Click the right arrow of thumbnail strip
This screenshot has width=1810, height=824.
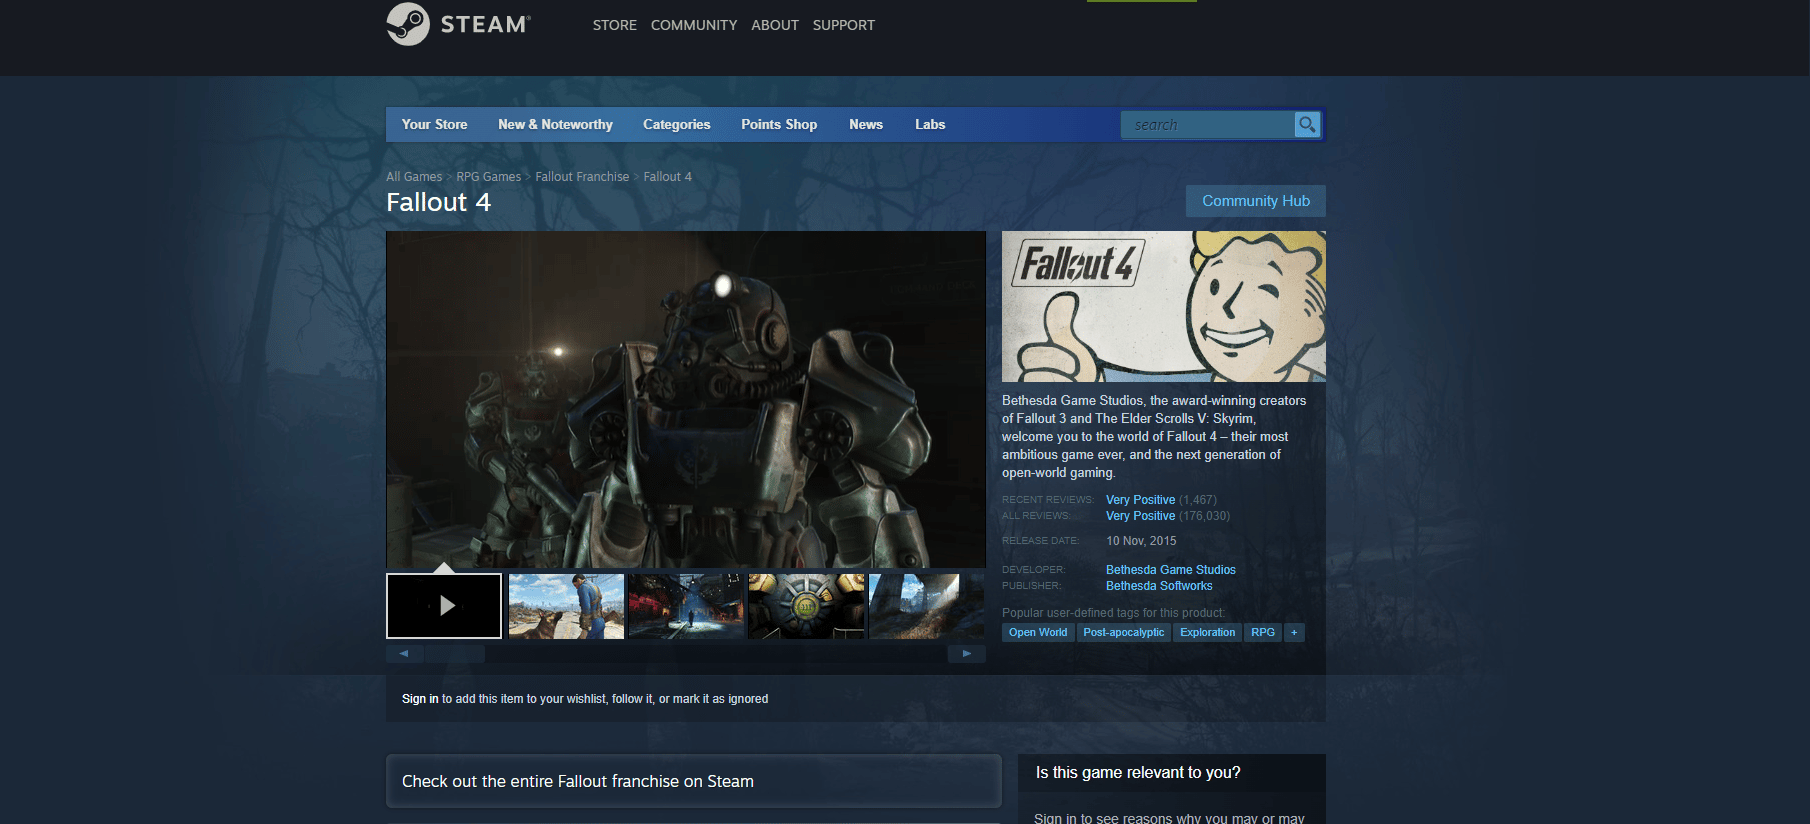[x=966, y=653]
